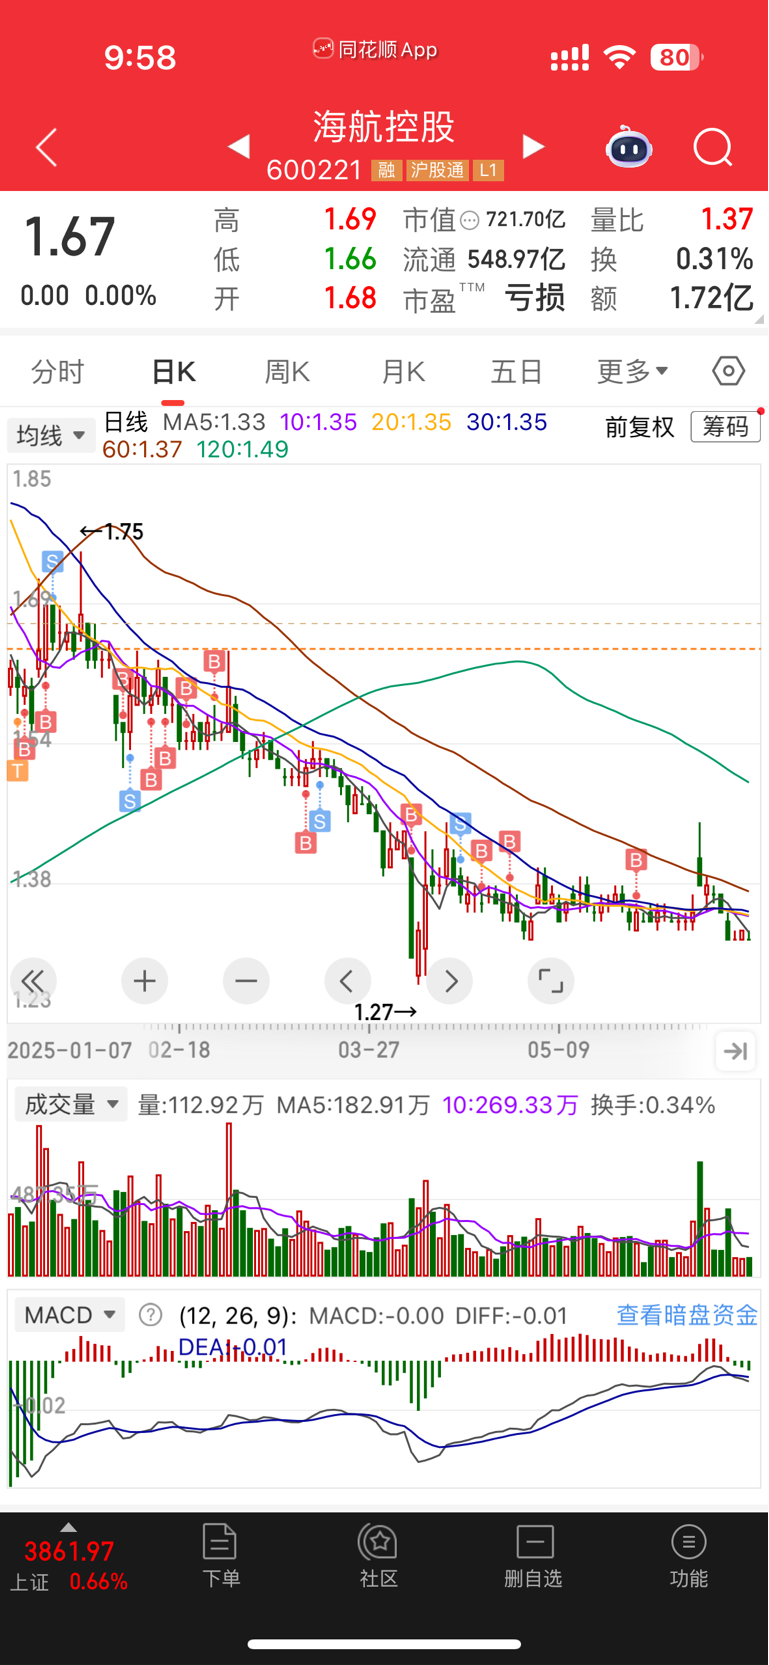Tap the 融 margin trading badge
Image resolution: width=769 pixels, height=1665 pixels.
point(385,170)
